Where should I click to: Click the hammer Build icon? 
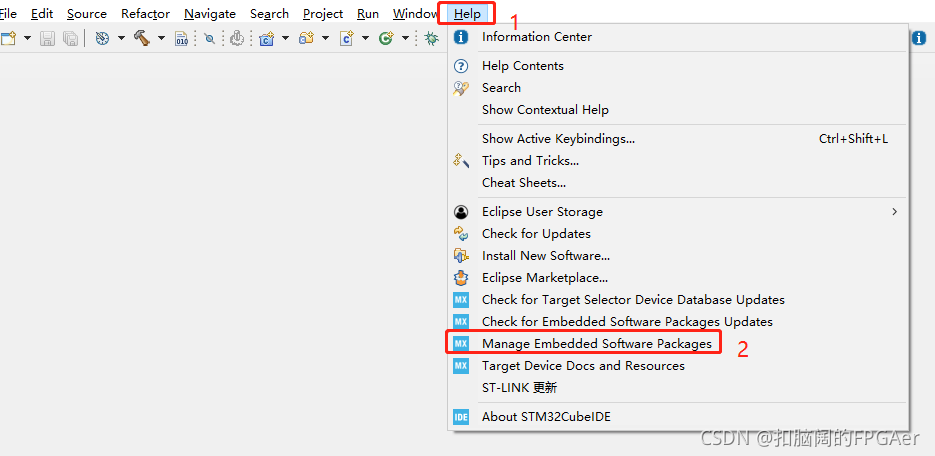(142, 39)
